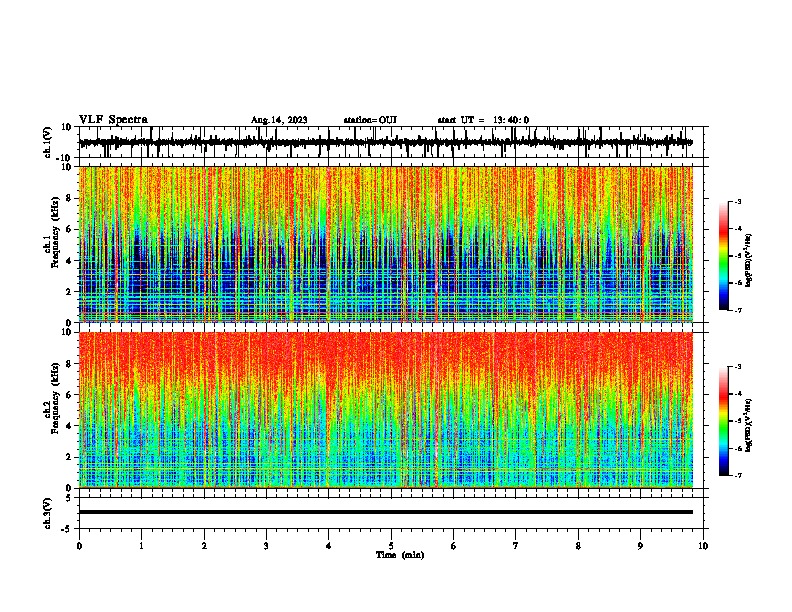Click the "station=OUI" header label
792x612 pixels.
pyautogui.click(x=370, y=120)
